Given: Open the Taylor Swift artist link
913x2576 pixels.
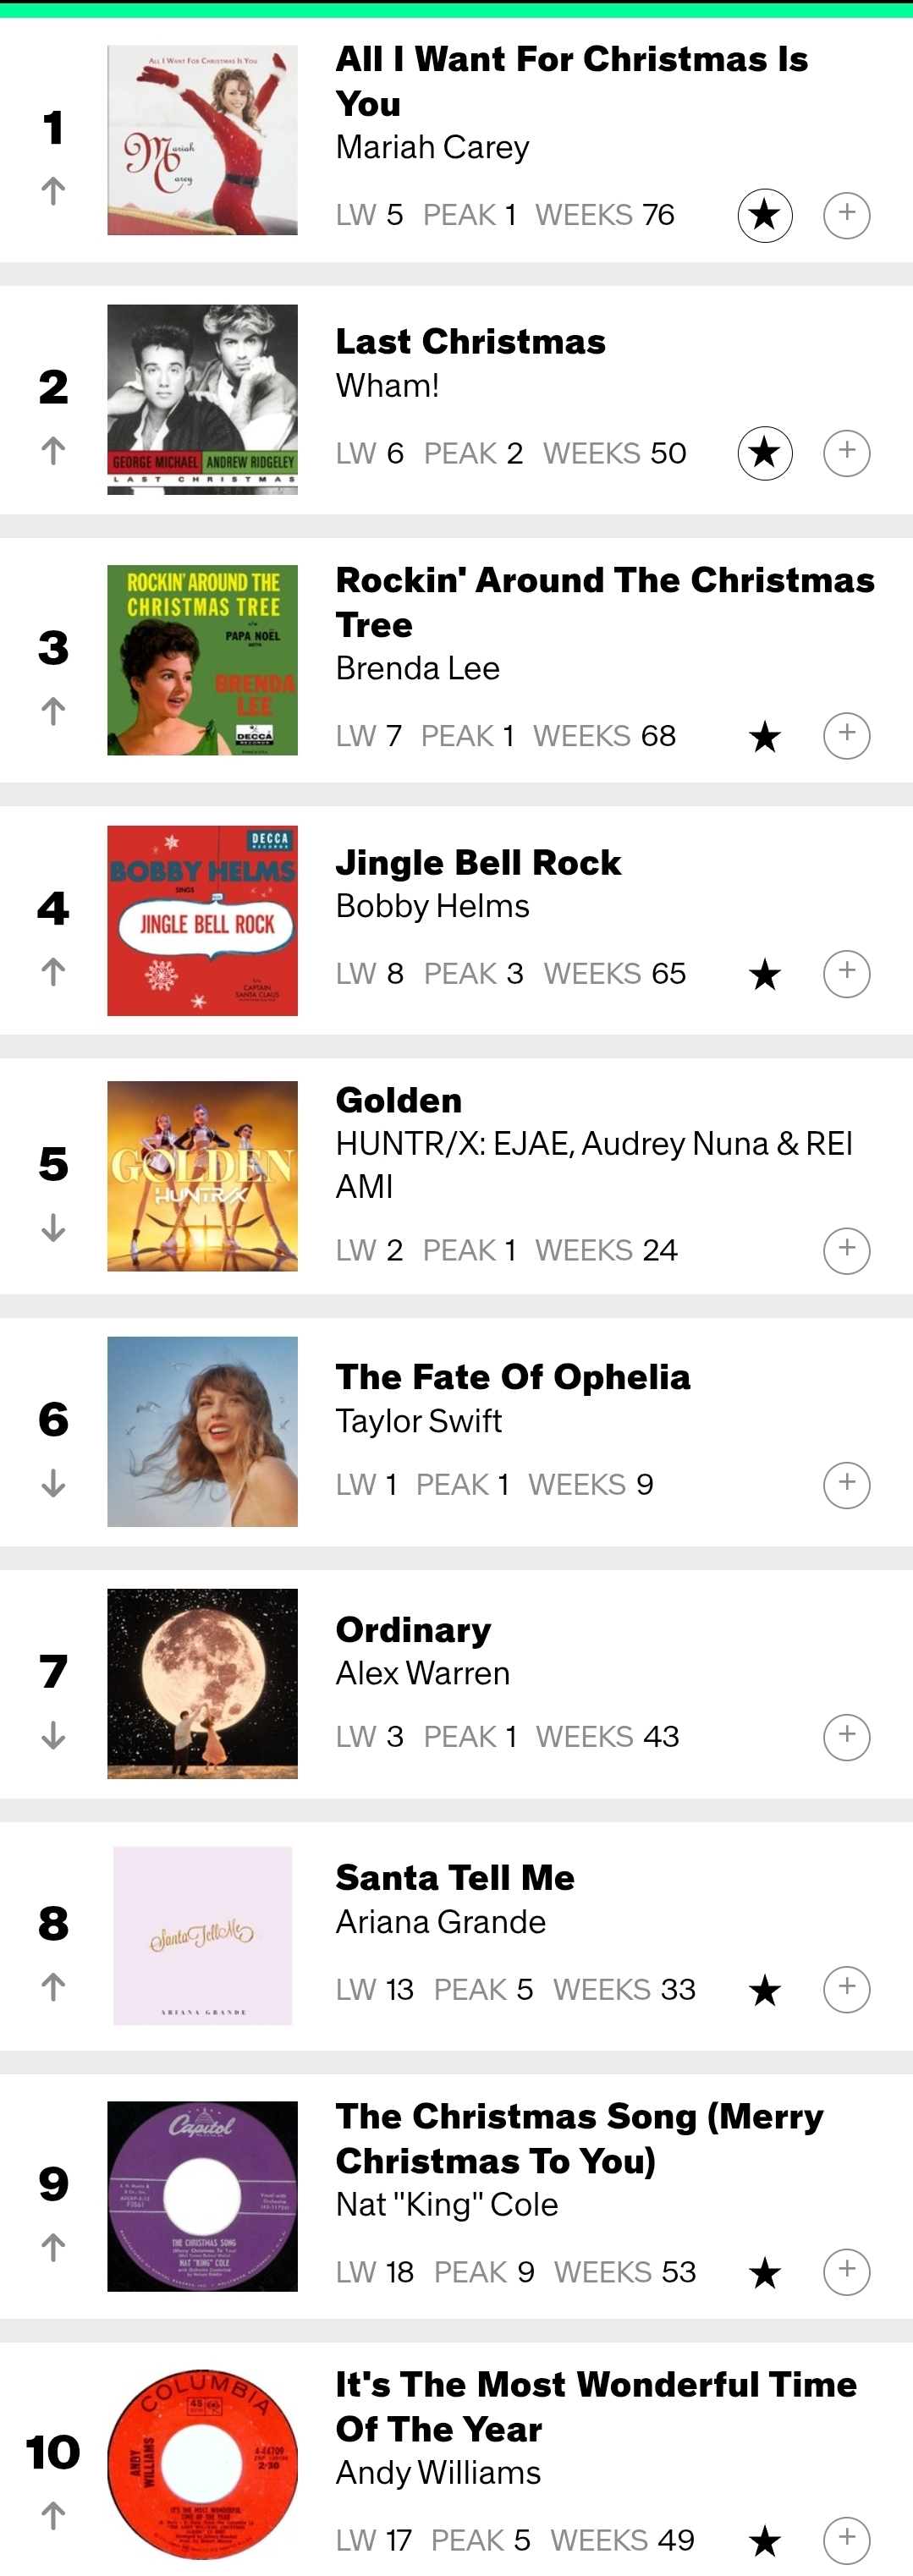Looking at the screenshot, I should [418, 1421].
